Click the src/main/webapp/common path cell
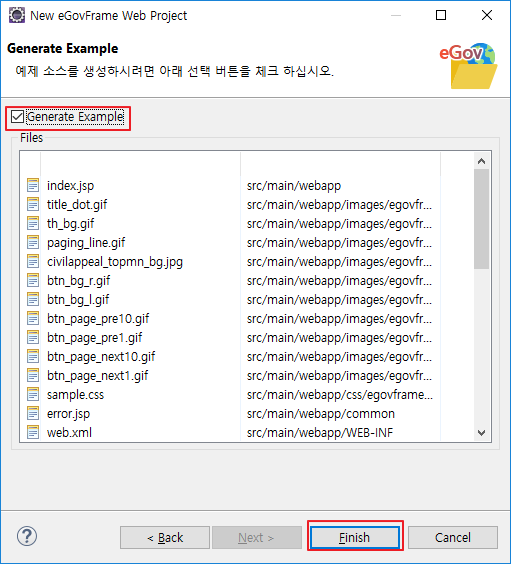 click(x=321, y=414)
